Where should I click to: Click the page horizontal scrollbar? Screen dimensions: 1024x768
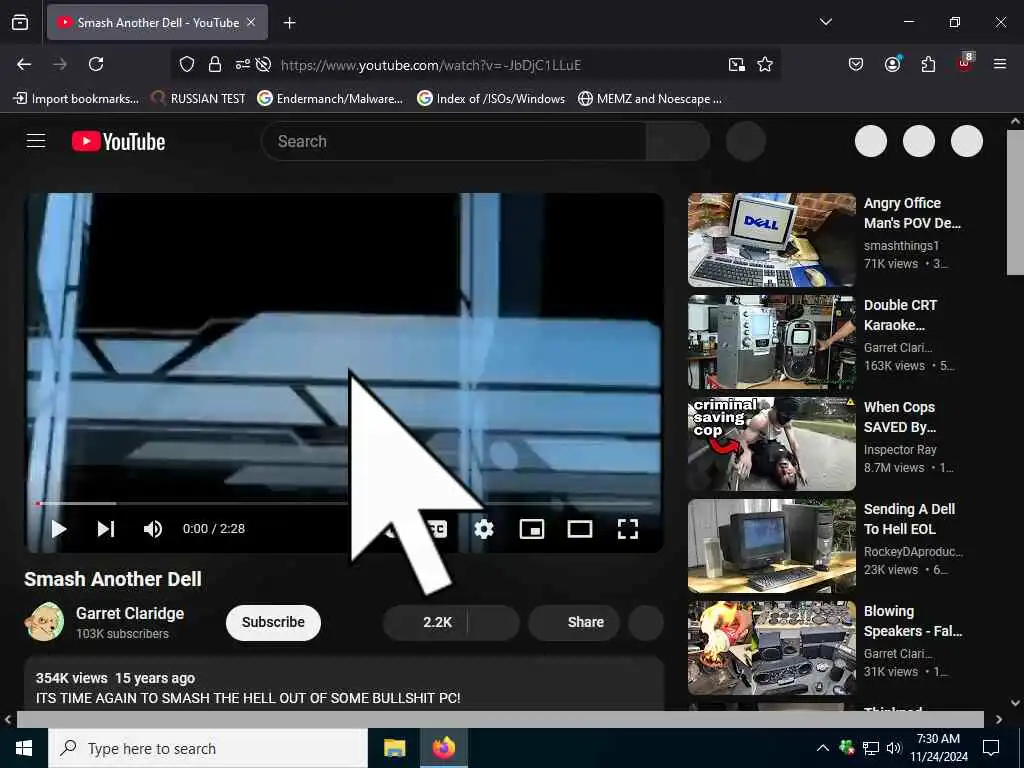500,719
